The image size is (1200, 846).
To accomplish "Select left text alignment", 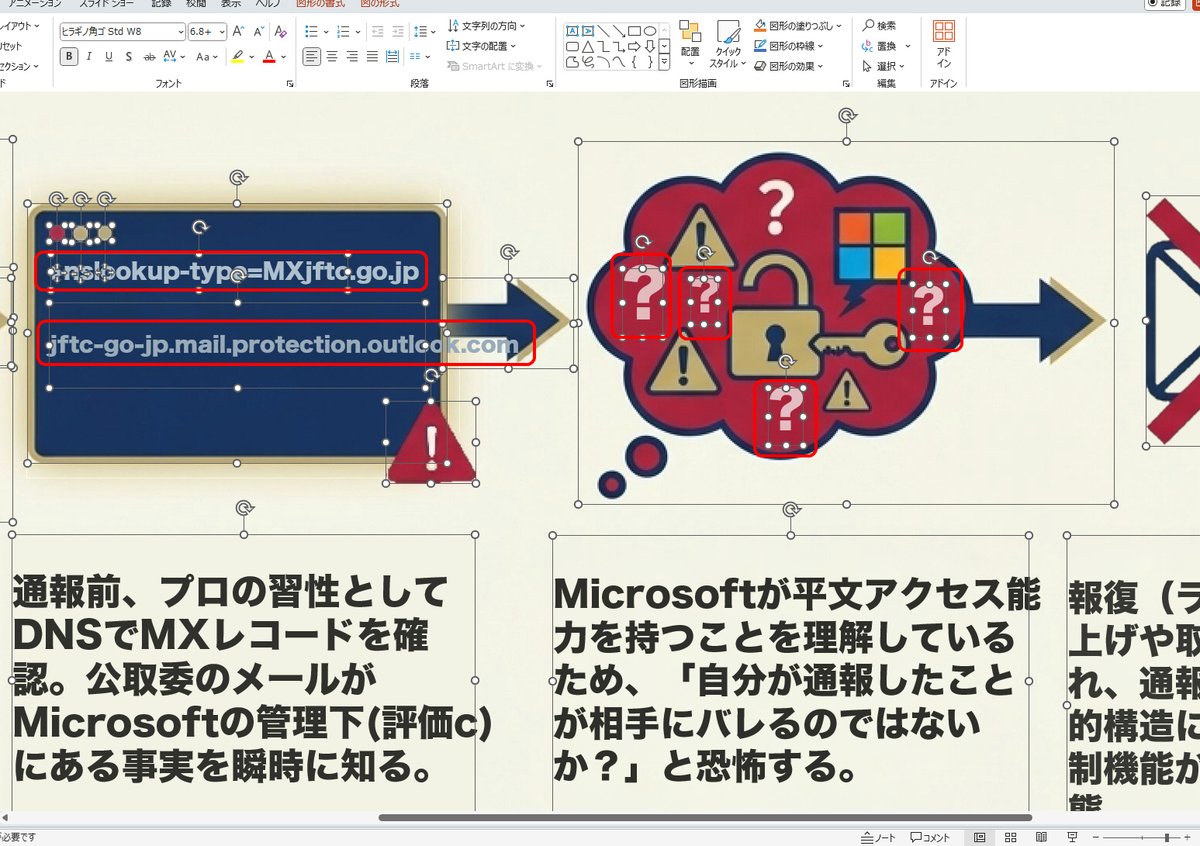I will click(x=312, y=56).
